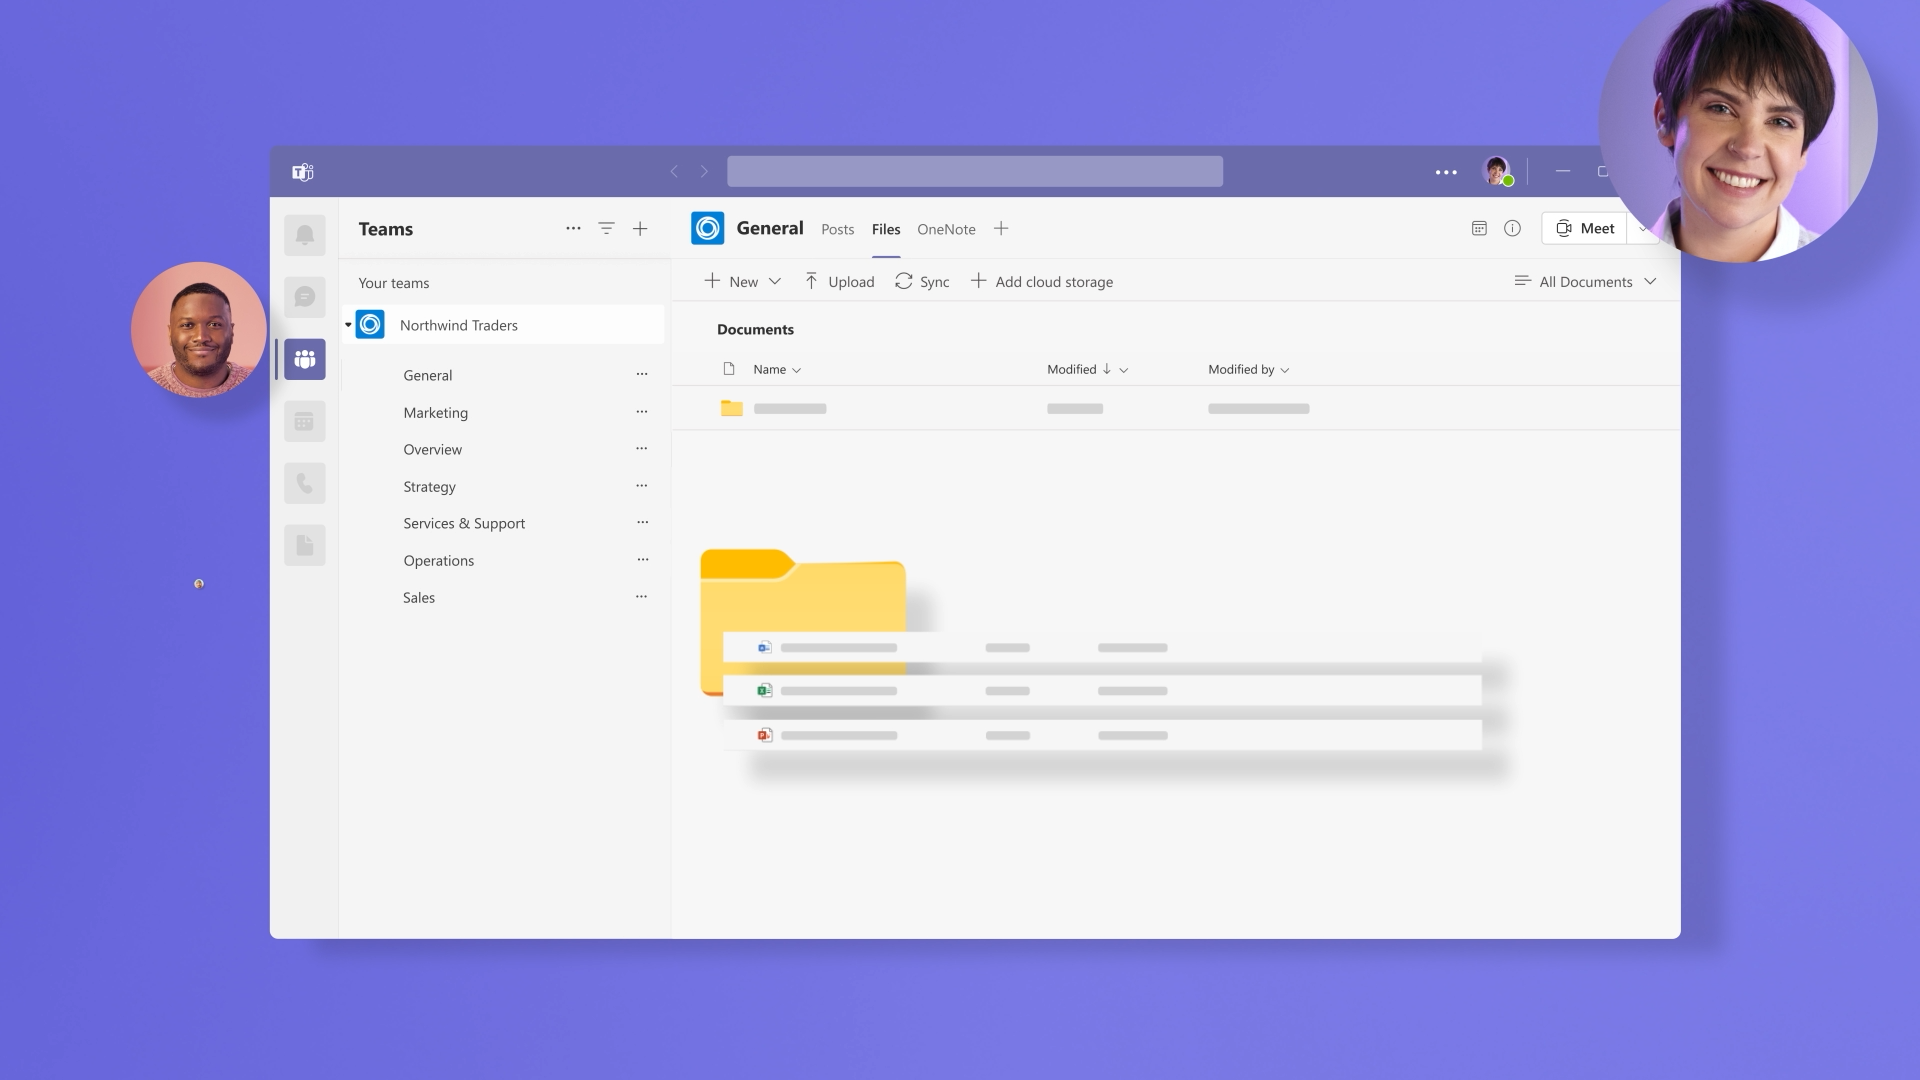
Task: Click the file type column header icon
Action: pyautogui.click(x=729, y=369)
